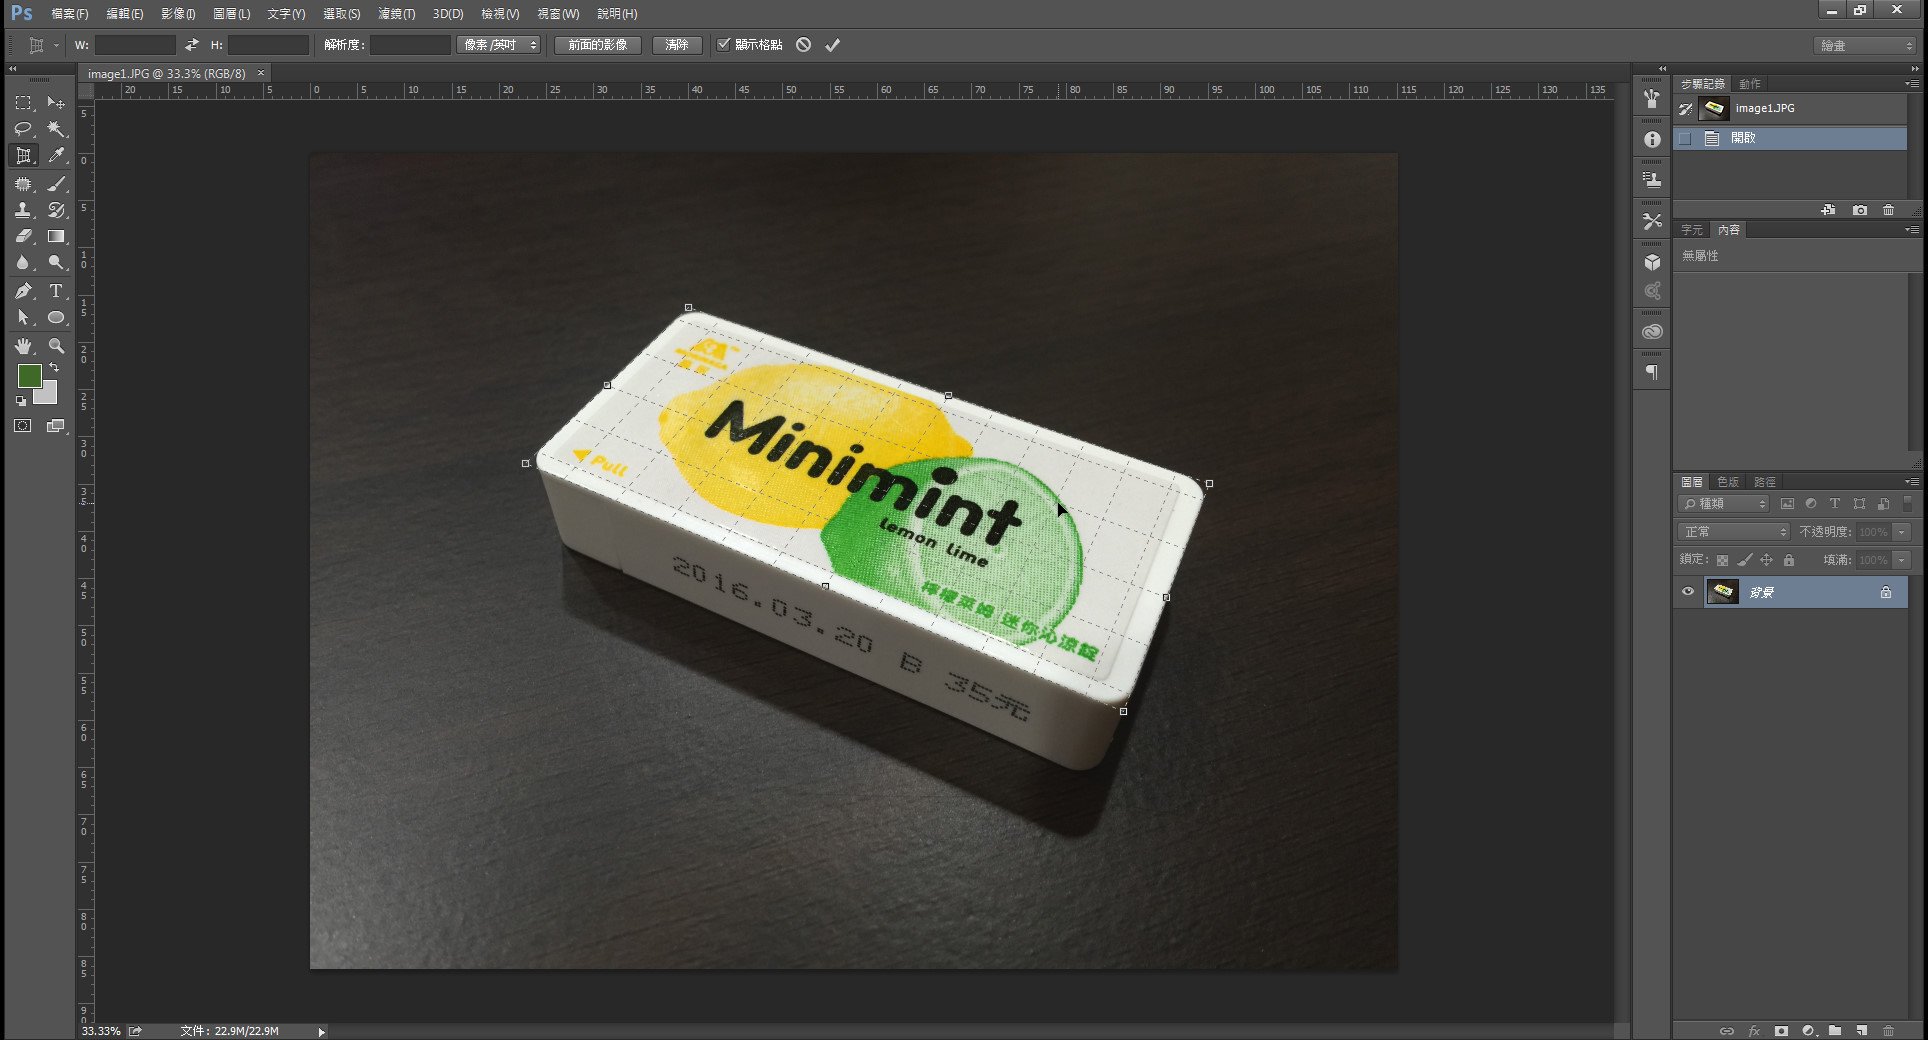Click the 前面的影像 button
This screenshot has width=1928, height=1040.
coord(598,45)
